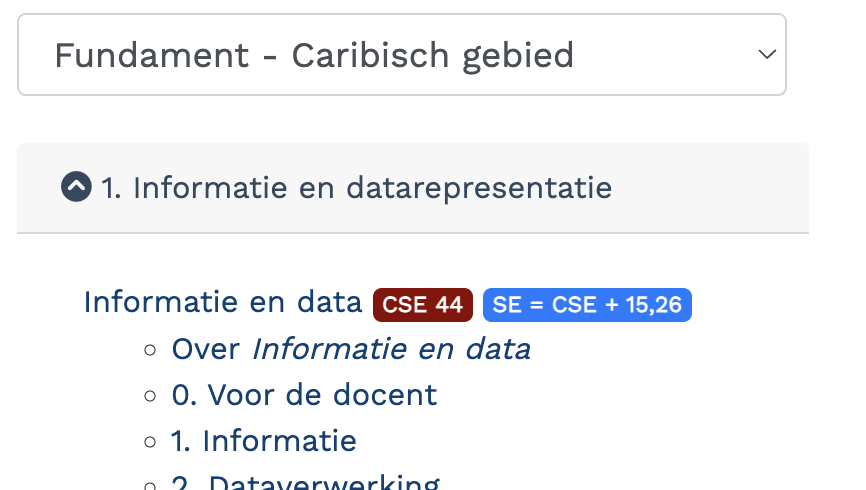This screenshot has height=490, width=866.
Task: Open the "Informatie en data" module link
Action: click(222, 302)
